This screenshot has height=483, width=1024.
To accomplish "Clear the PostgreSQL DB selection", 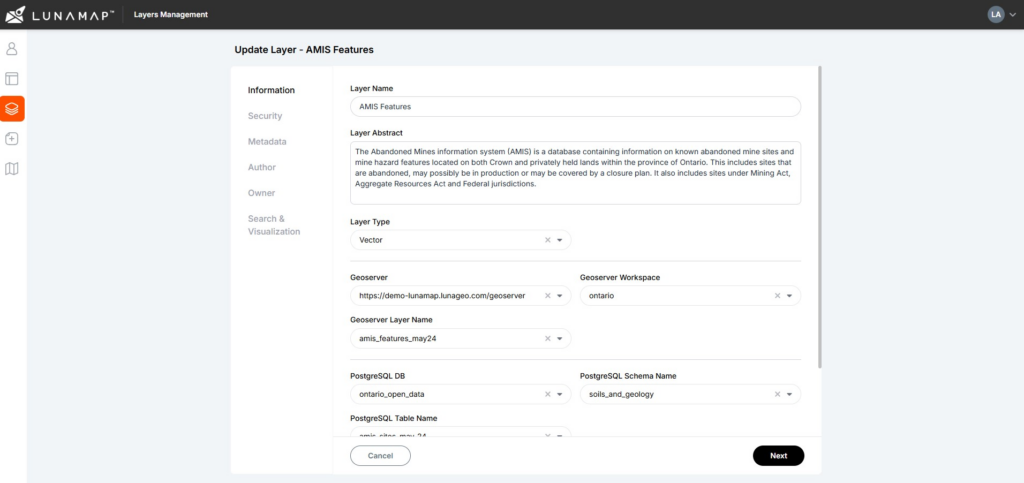I will 548,394.
